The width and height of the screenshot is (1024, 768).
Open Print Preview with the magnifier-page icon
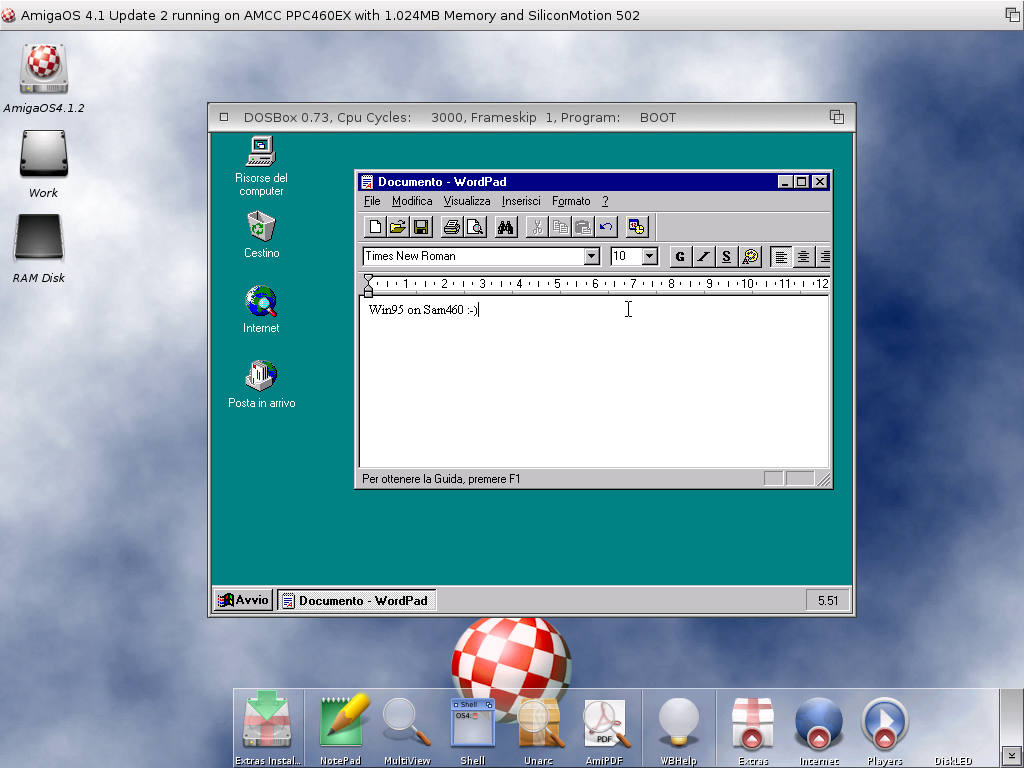(x=475, y=227)
